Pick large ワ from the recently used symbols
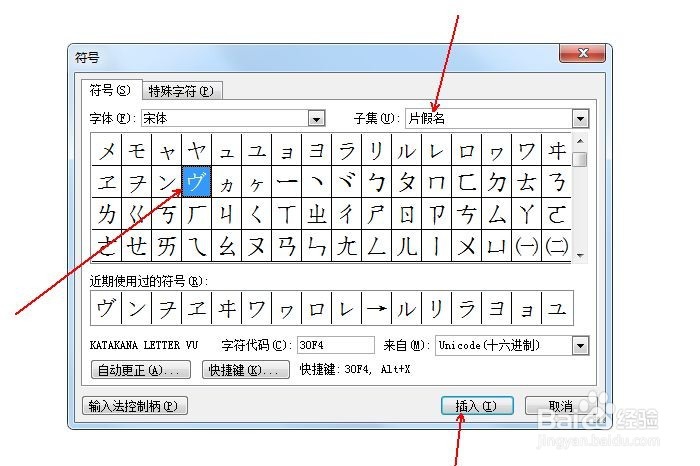This screenshot has width=700, height=466. pos(256,308)
